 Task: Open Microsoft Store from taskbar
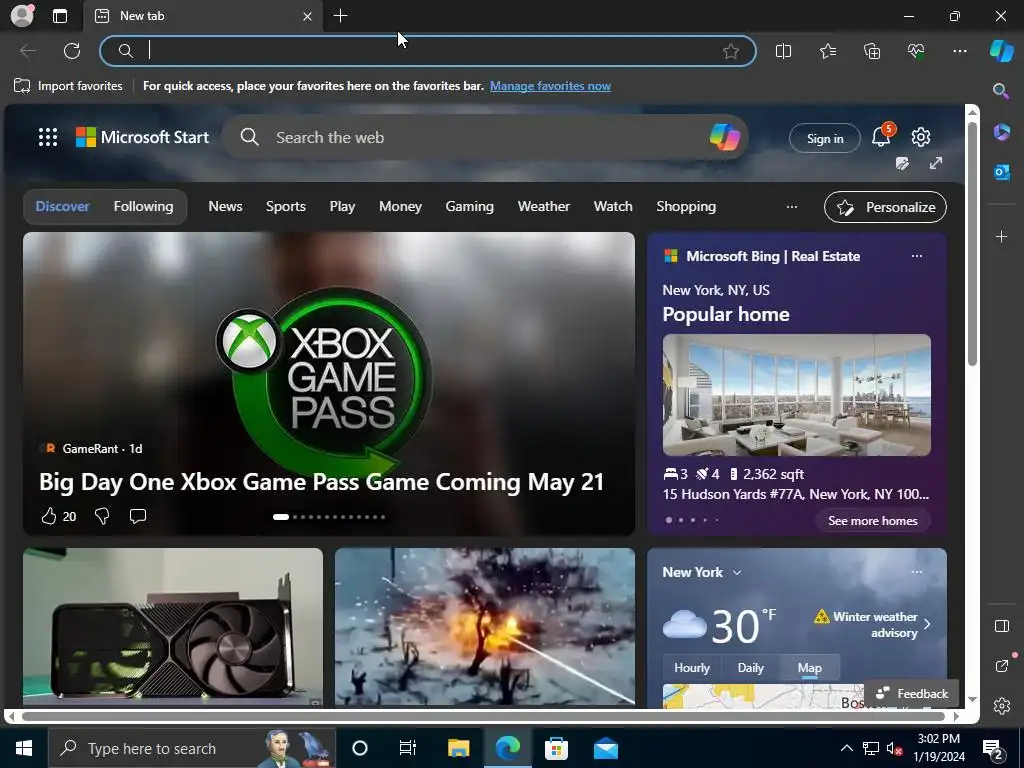click(556, 748)
